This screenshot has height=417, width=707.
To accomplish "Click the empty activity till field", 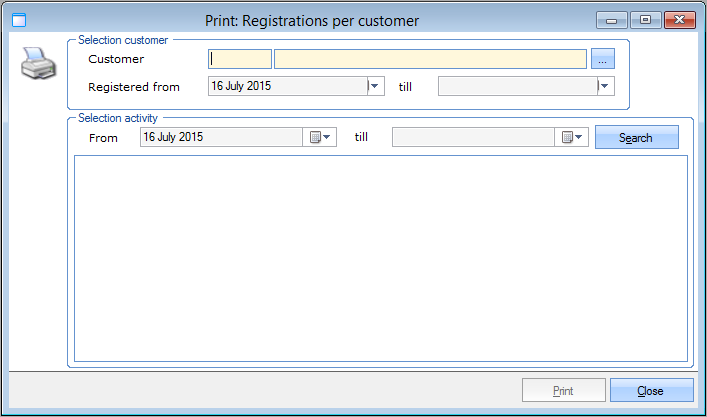I will tap(474, 137).
